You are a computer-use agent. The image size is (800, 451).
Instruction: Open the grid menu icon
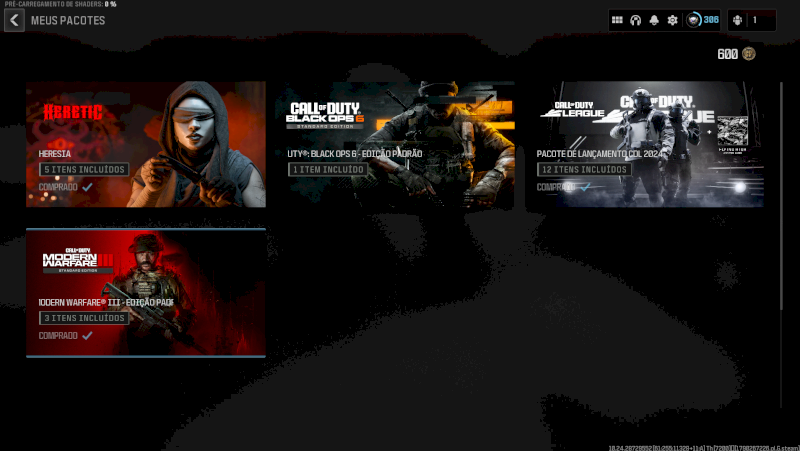coord(617,20)
